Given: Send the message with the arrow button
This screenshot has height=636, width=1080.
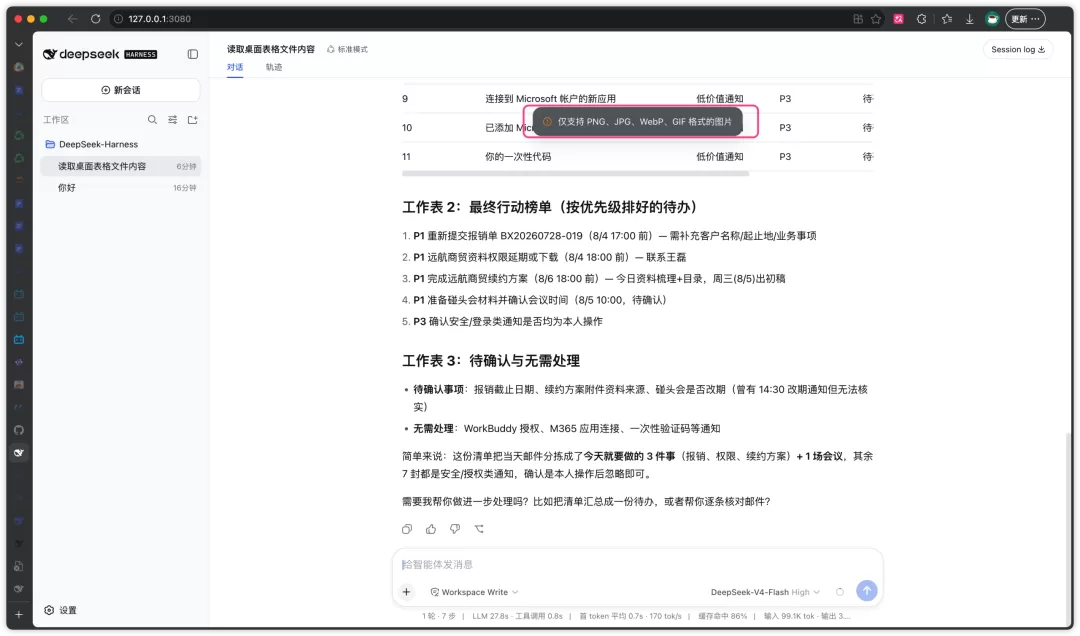Looking at the screenshot, I should (x=867, y=591).
